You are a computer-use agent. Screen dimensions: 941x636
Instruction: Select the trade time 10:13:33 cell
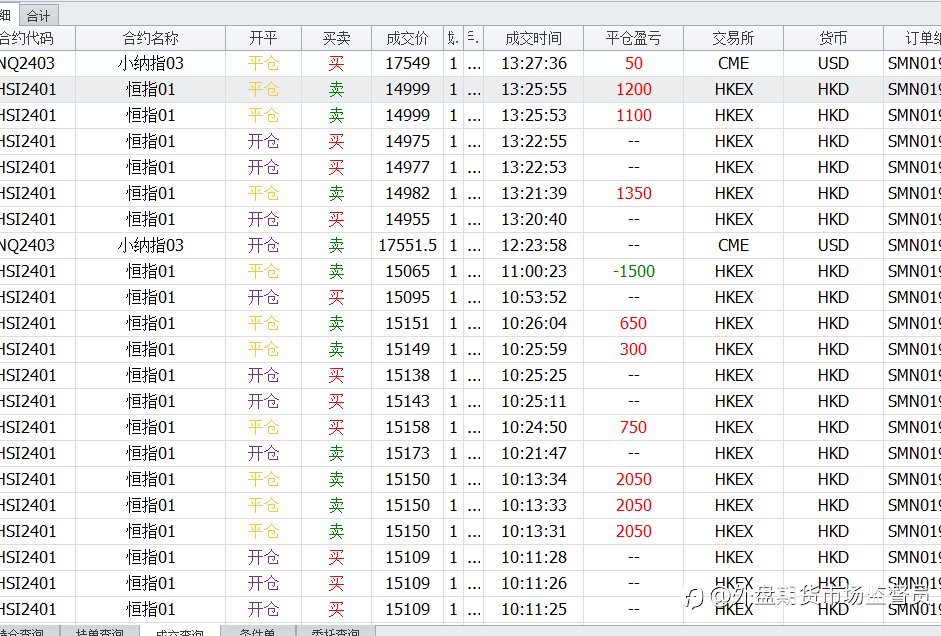pyautogui.click(x=534, y=505)
